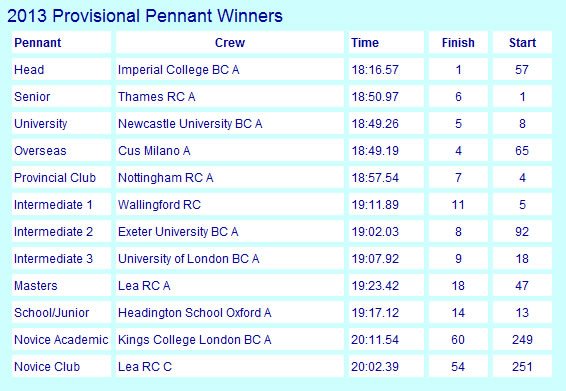566x391 pixels.
Task: Click Wallingford RC crew cell
Action: click(230, 204)
